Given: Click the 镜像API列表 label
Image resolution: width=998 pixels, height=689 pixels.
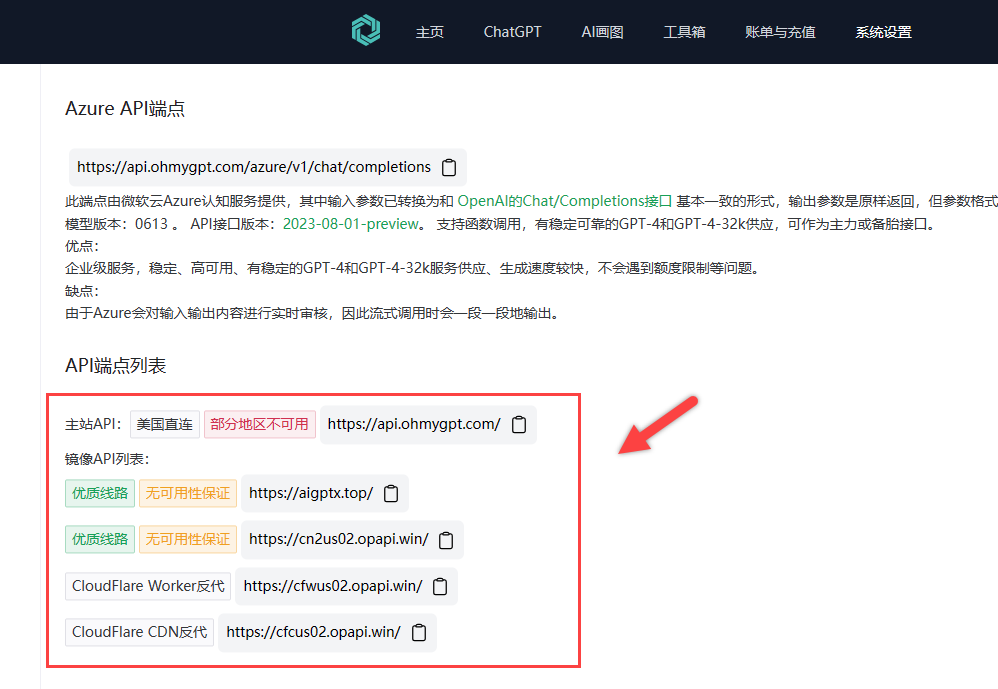Looking at the screenshot, I should [x=107, y=459].
